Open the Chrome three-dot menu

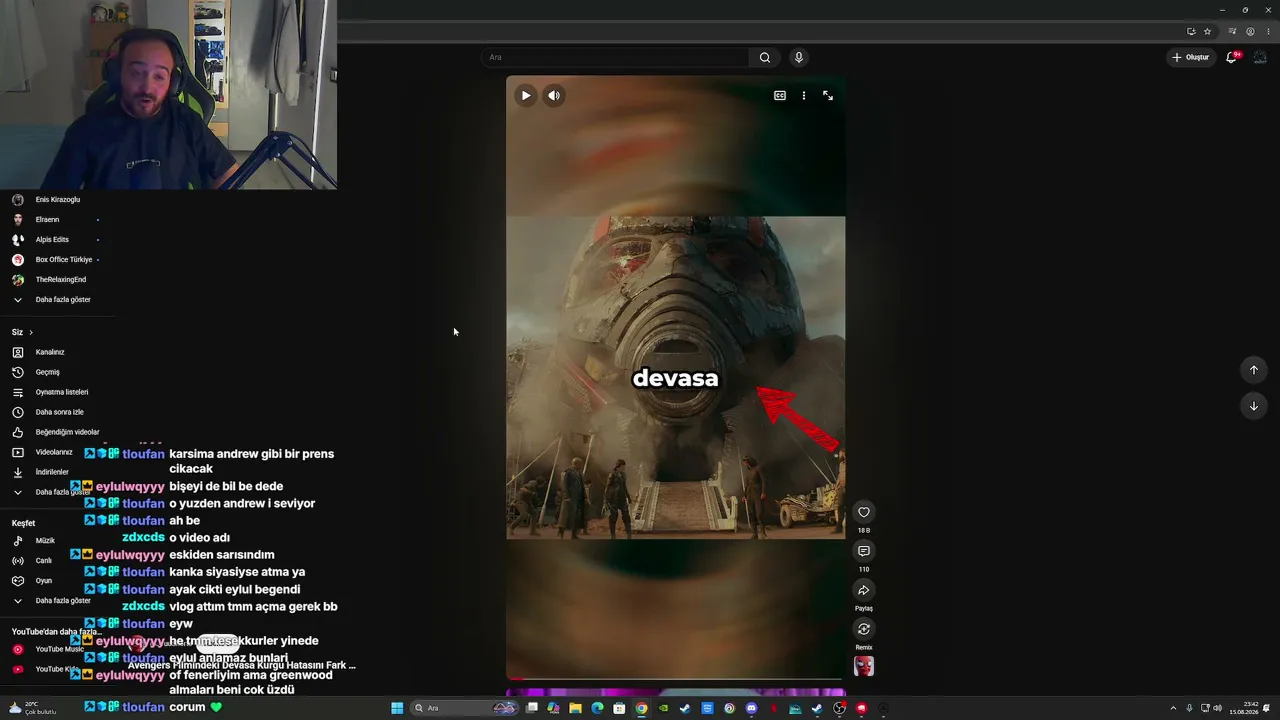[x=1268, y=31]
